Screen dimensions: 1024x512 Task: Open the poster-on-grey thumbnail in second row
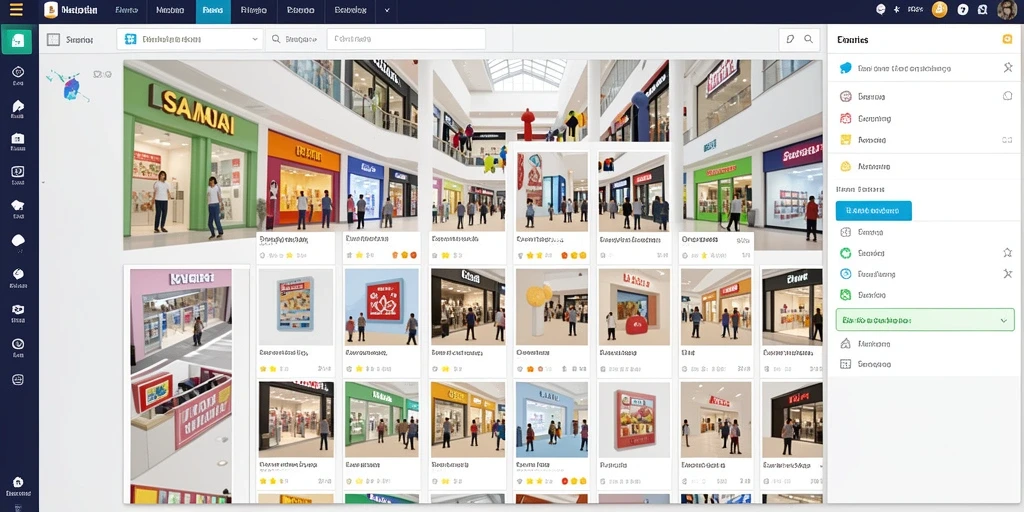tap(296, 306)
